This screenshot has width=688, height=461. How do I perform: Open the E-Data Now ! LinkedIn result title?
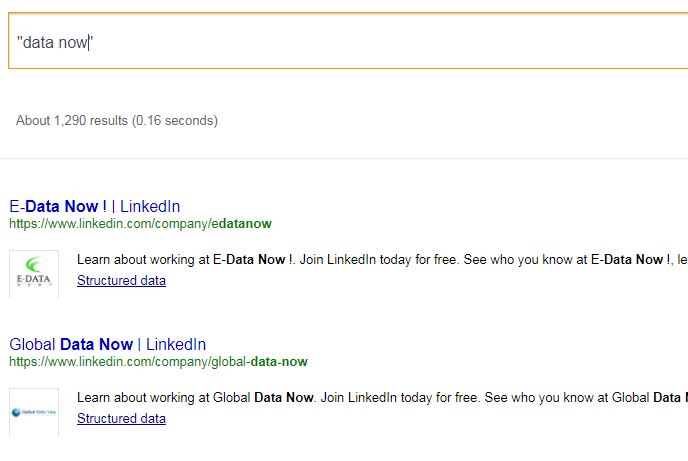[x=58, y=207]
